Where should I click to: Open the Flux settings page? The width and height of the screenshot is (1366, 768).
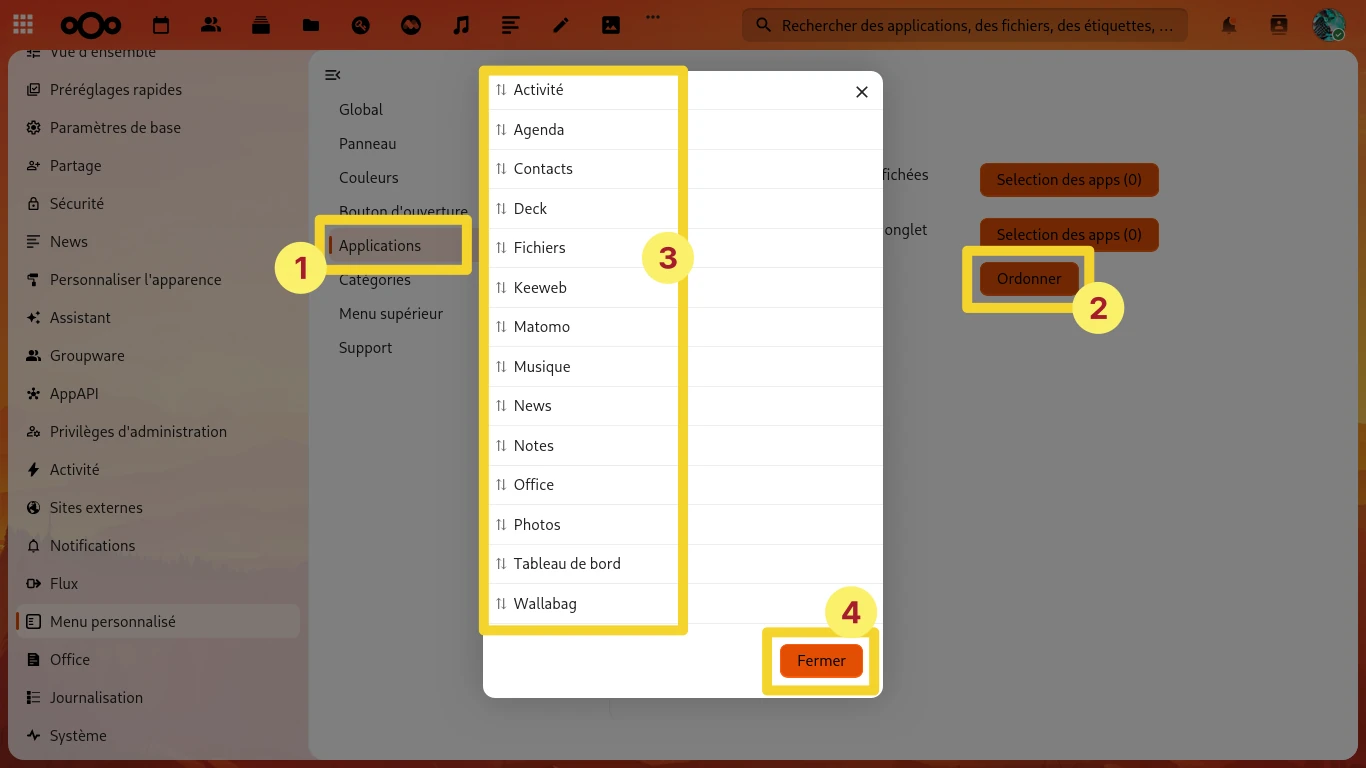click(x=157, y=584)
